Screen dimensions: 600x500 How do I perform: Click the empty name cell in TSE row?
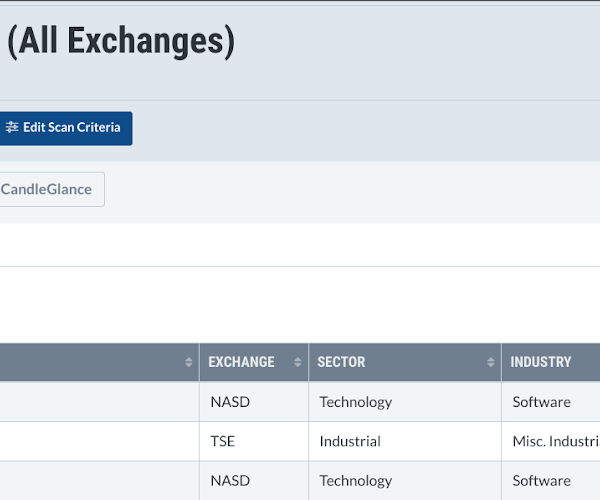(99, 441)
